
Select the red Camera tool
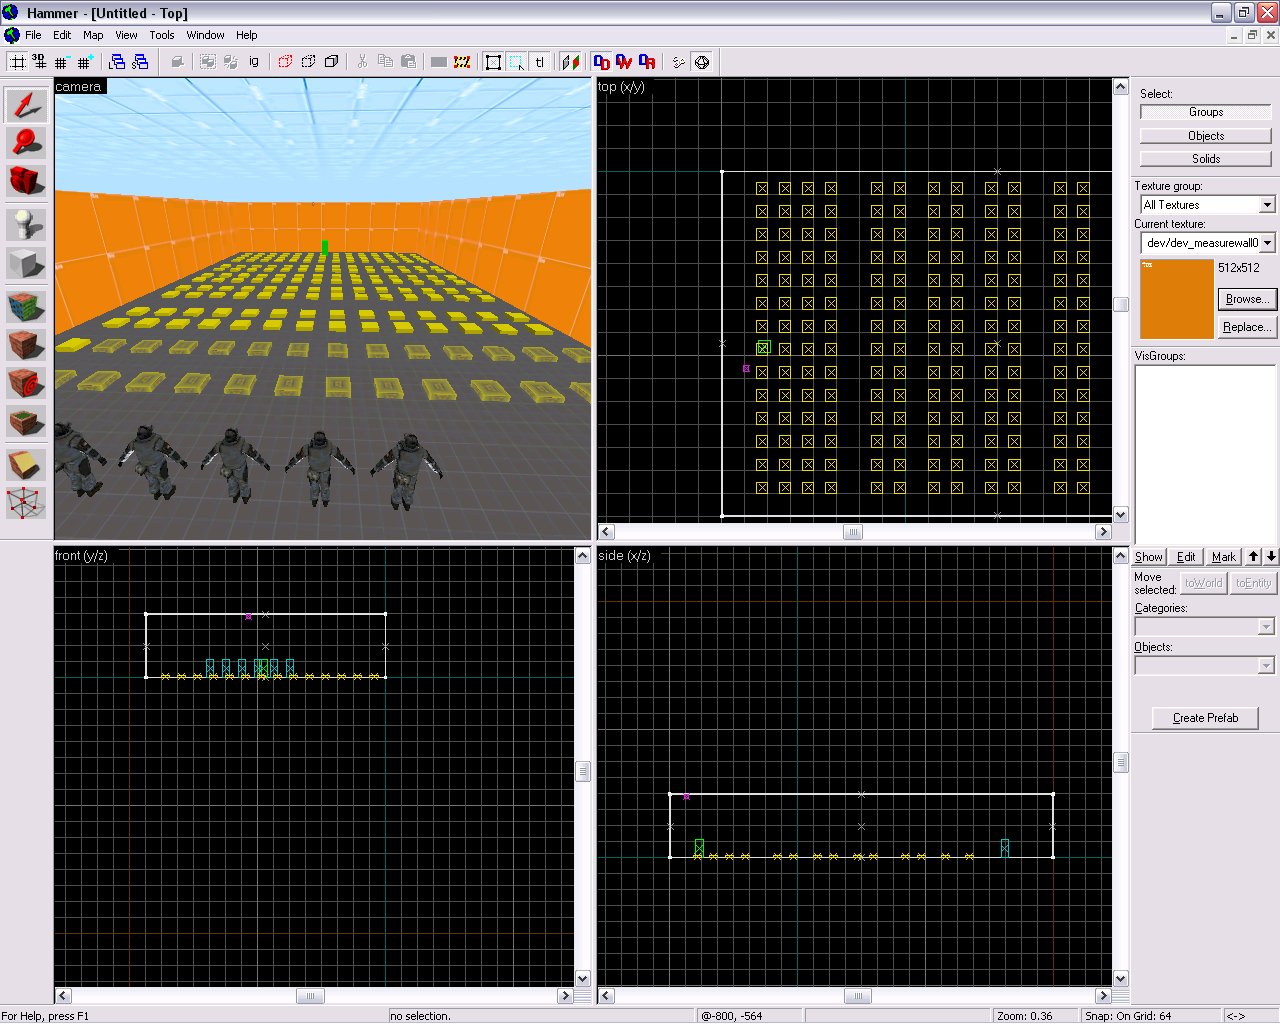pyautogui.click(x=26, y=181)
